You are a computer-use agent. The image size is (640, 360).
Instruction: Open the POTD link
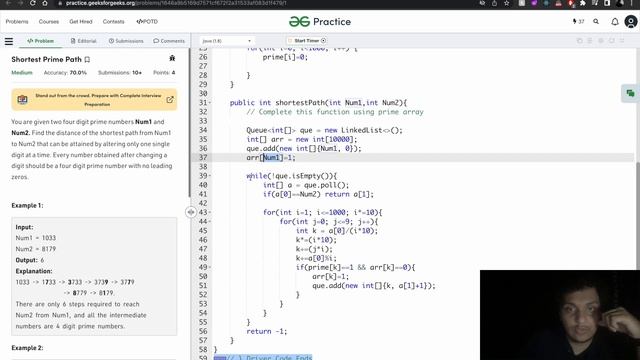pyautogui.click(x=147, y=22)
